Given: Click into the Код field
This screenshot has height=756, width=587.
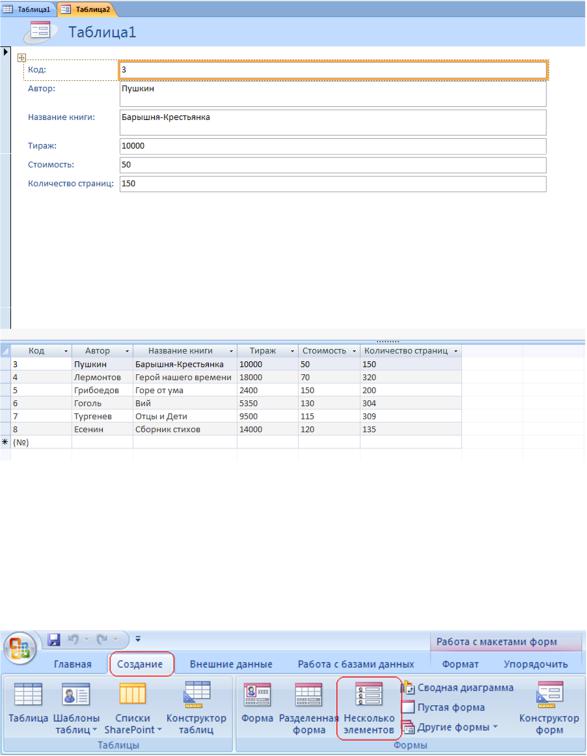Looking at the screenshot, I should (x=333, y=69).
